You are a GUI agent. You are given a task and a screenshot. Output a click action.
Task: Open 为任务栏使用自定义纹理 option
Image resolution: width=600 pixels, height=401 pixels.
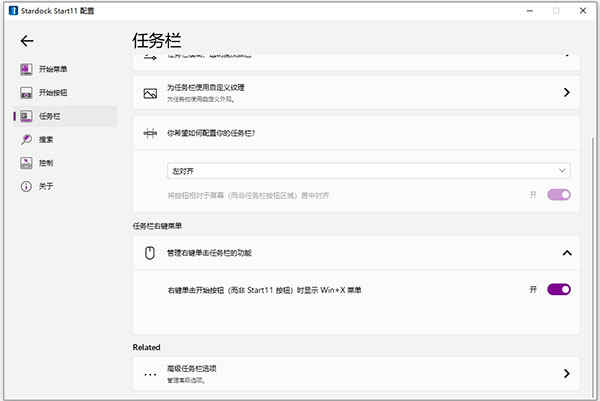pos(356,93)
